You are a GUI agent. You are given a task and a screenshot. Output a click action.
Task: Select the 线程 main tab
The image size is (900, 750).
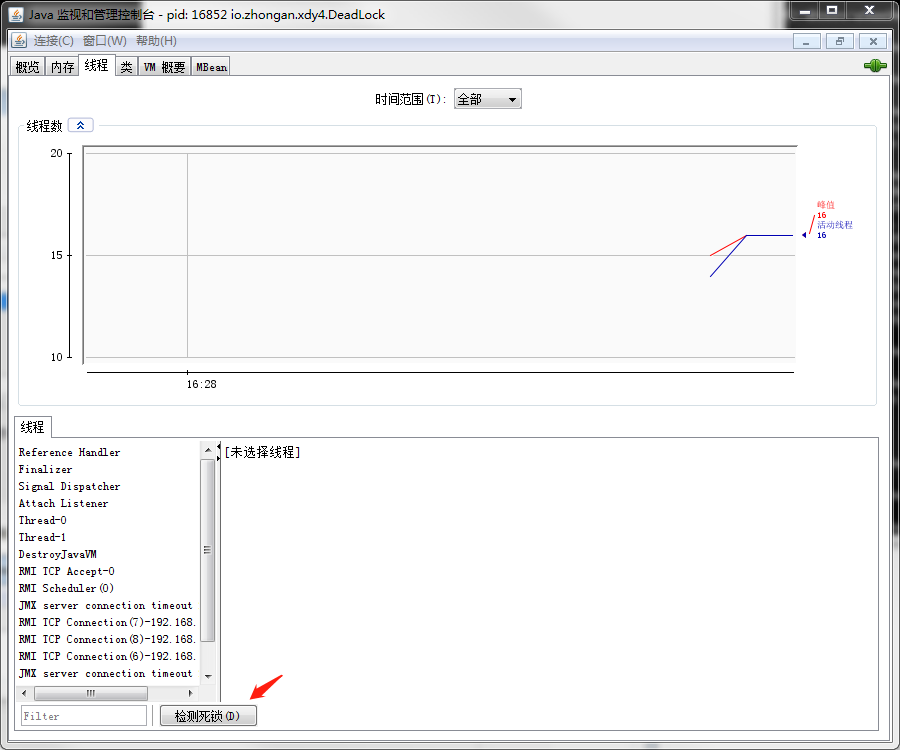coord(96,65)
